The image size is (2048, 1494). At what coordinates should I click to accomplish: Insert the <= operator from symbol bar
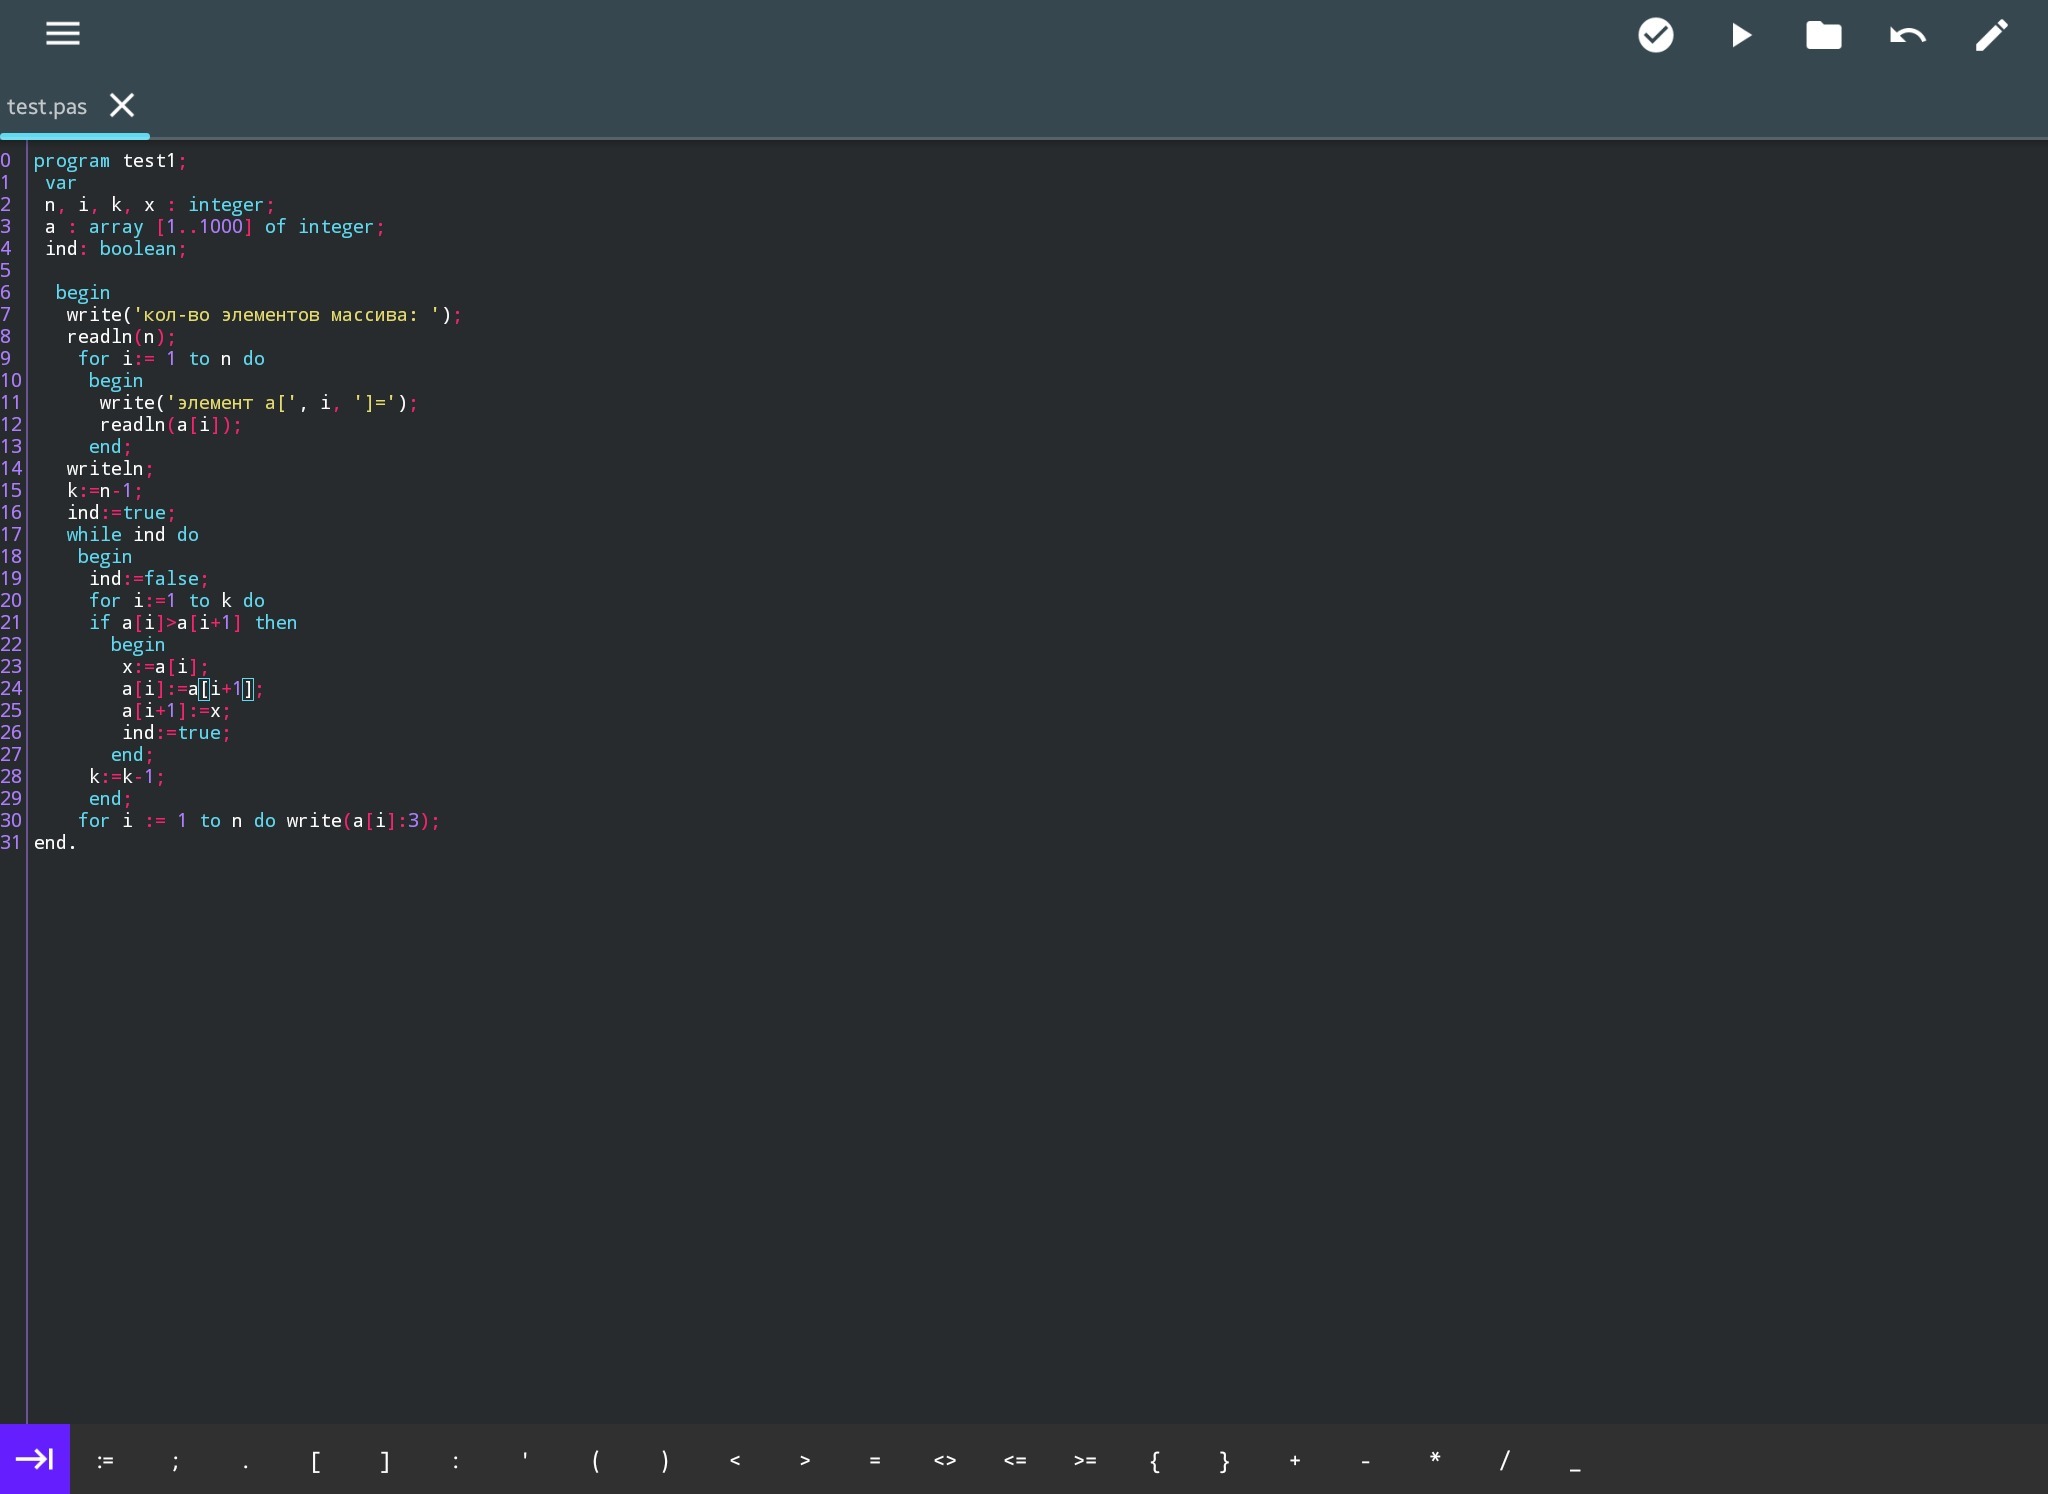(1015, 1461)
